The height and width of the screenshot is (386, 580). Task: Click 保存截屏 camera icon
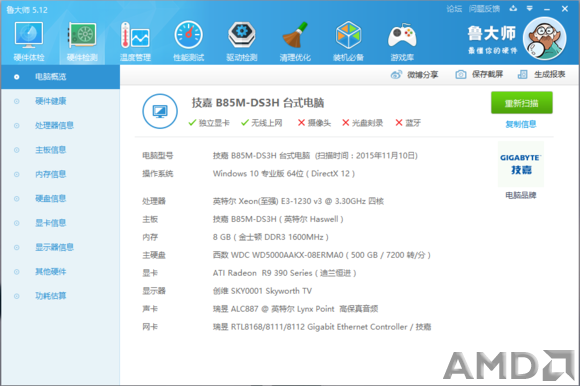pyautogui.click(x=461, y=74)
